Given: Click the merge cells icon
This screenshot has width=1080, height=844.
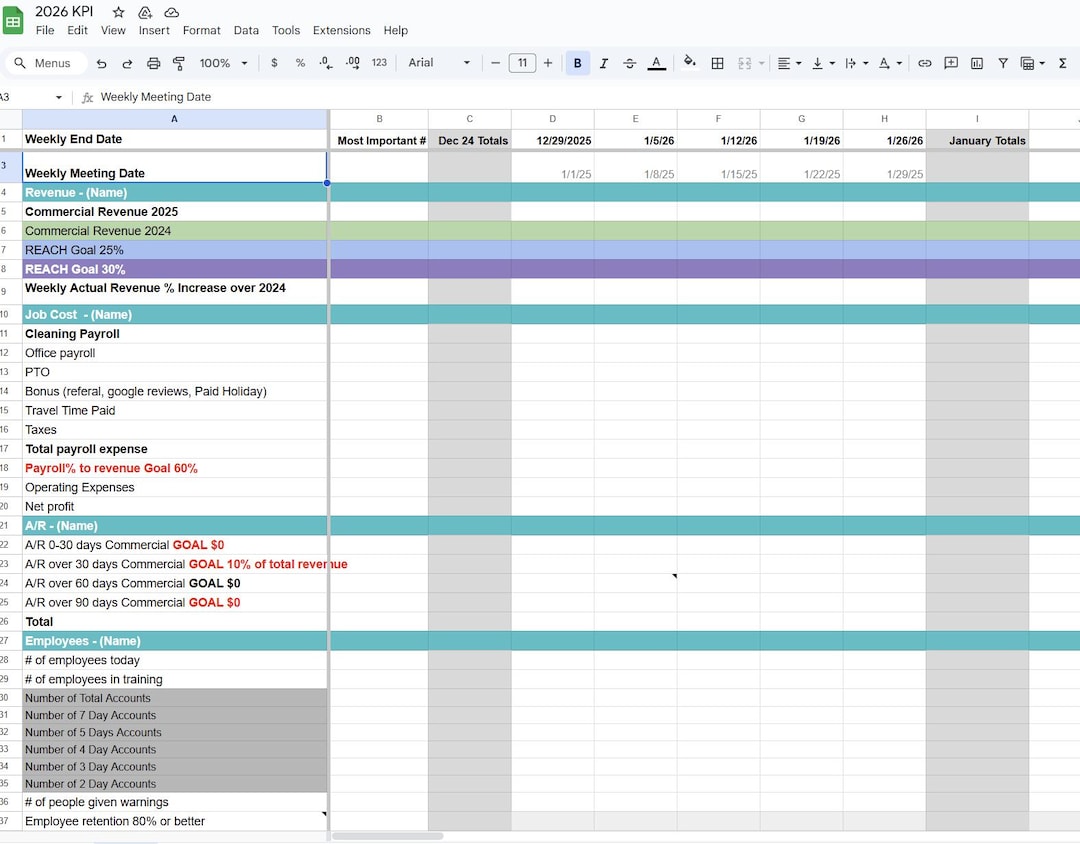Looking at the screenshot, I should (x=745, y=63).
